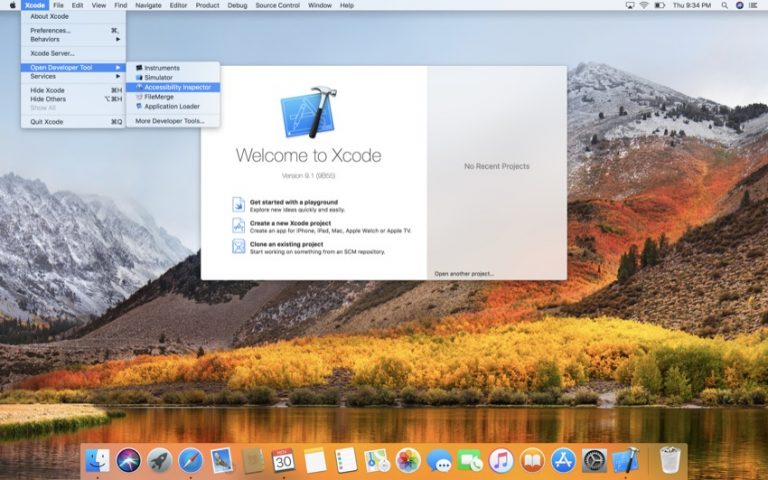768x480 pixels.
Task: Open the Find menu
Action: coord(120,5)
